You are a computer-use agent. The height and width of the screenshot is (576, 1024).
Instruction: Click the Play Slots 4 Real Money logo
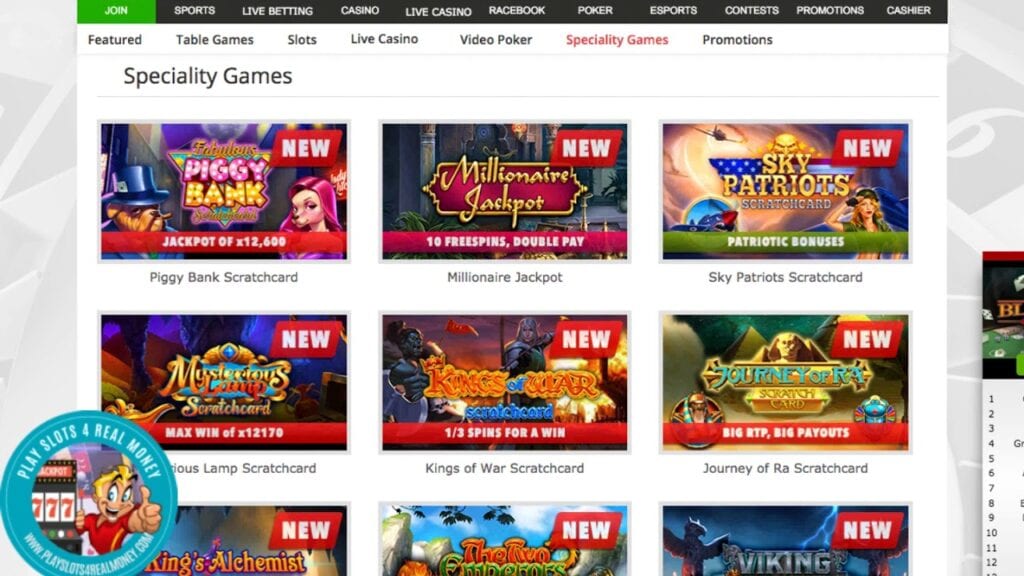click(88, 494)
